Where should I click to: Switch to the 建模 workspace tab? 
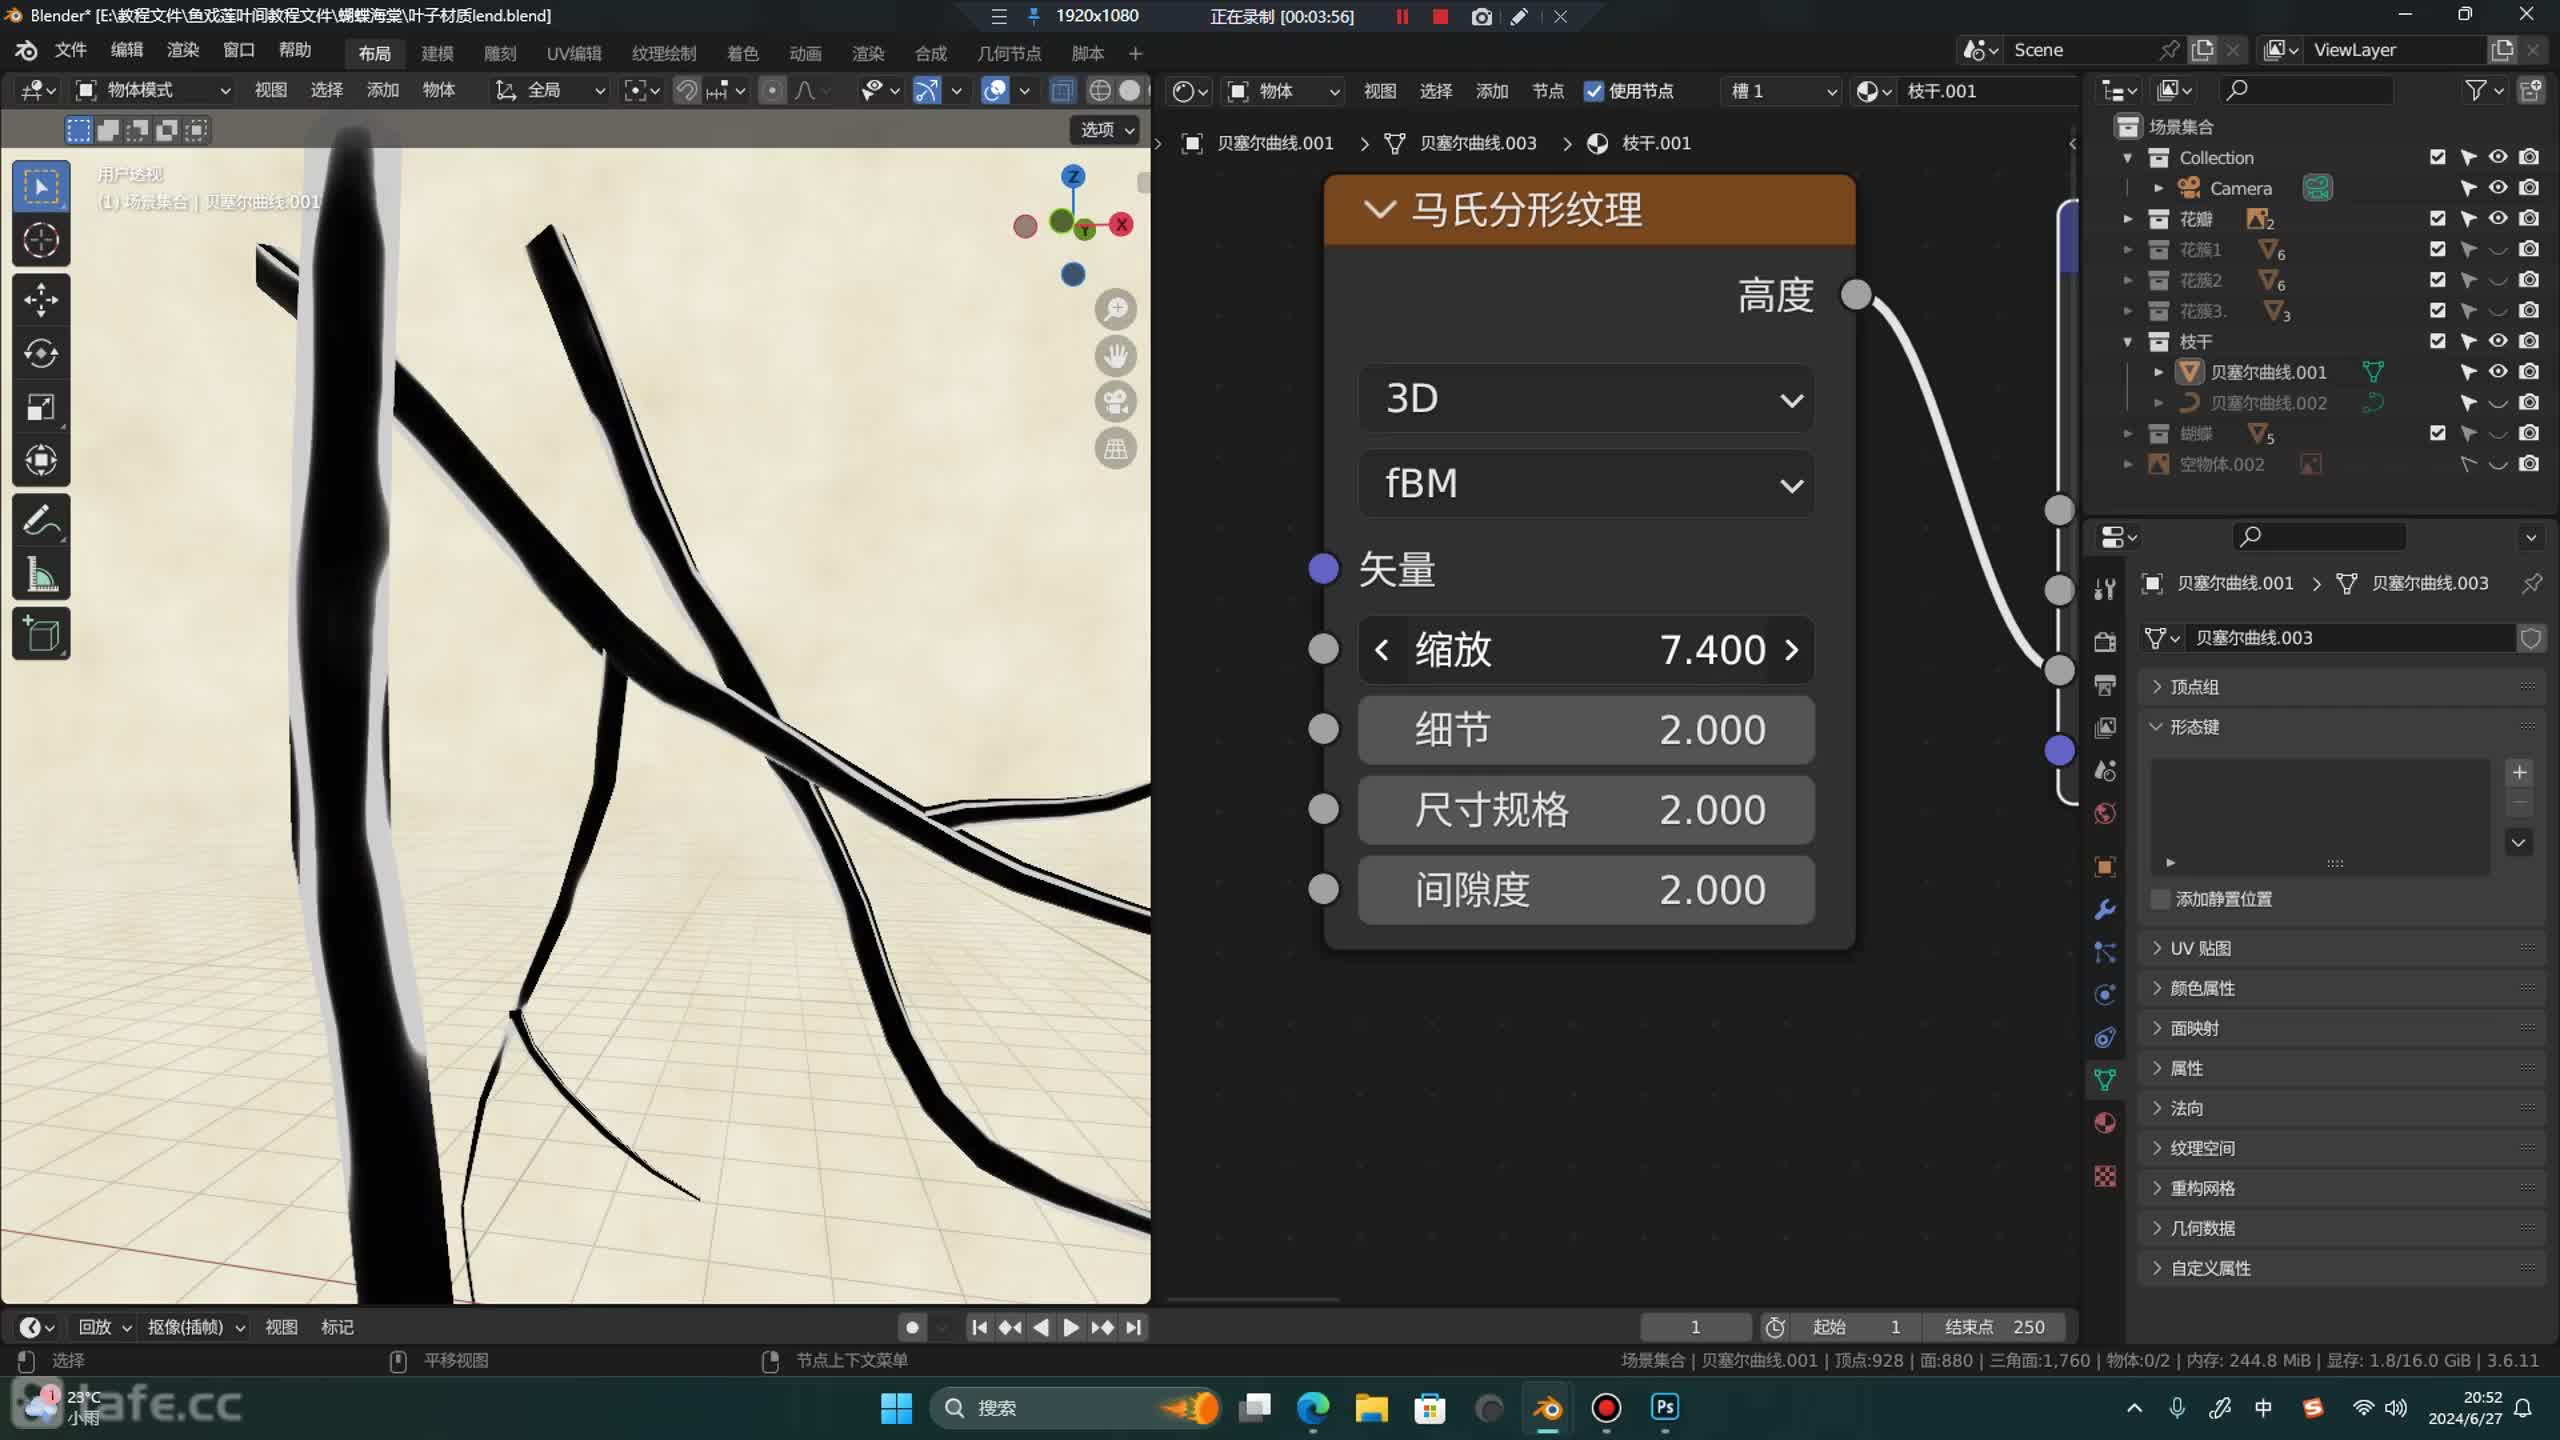(437, 53)
